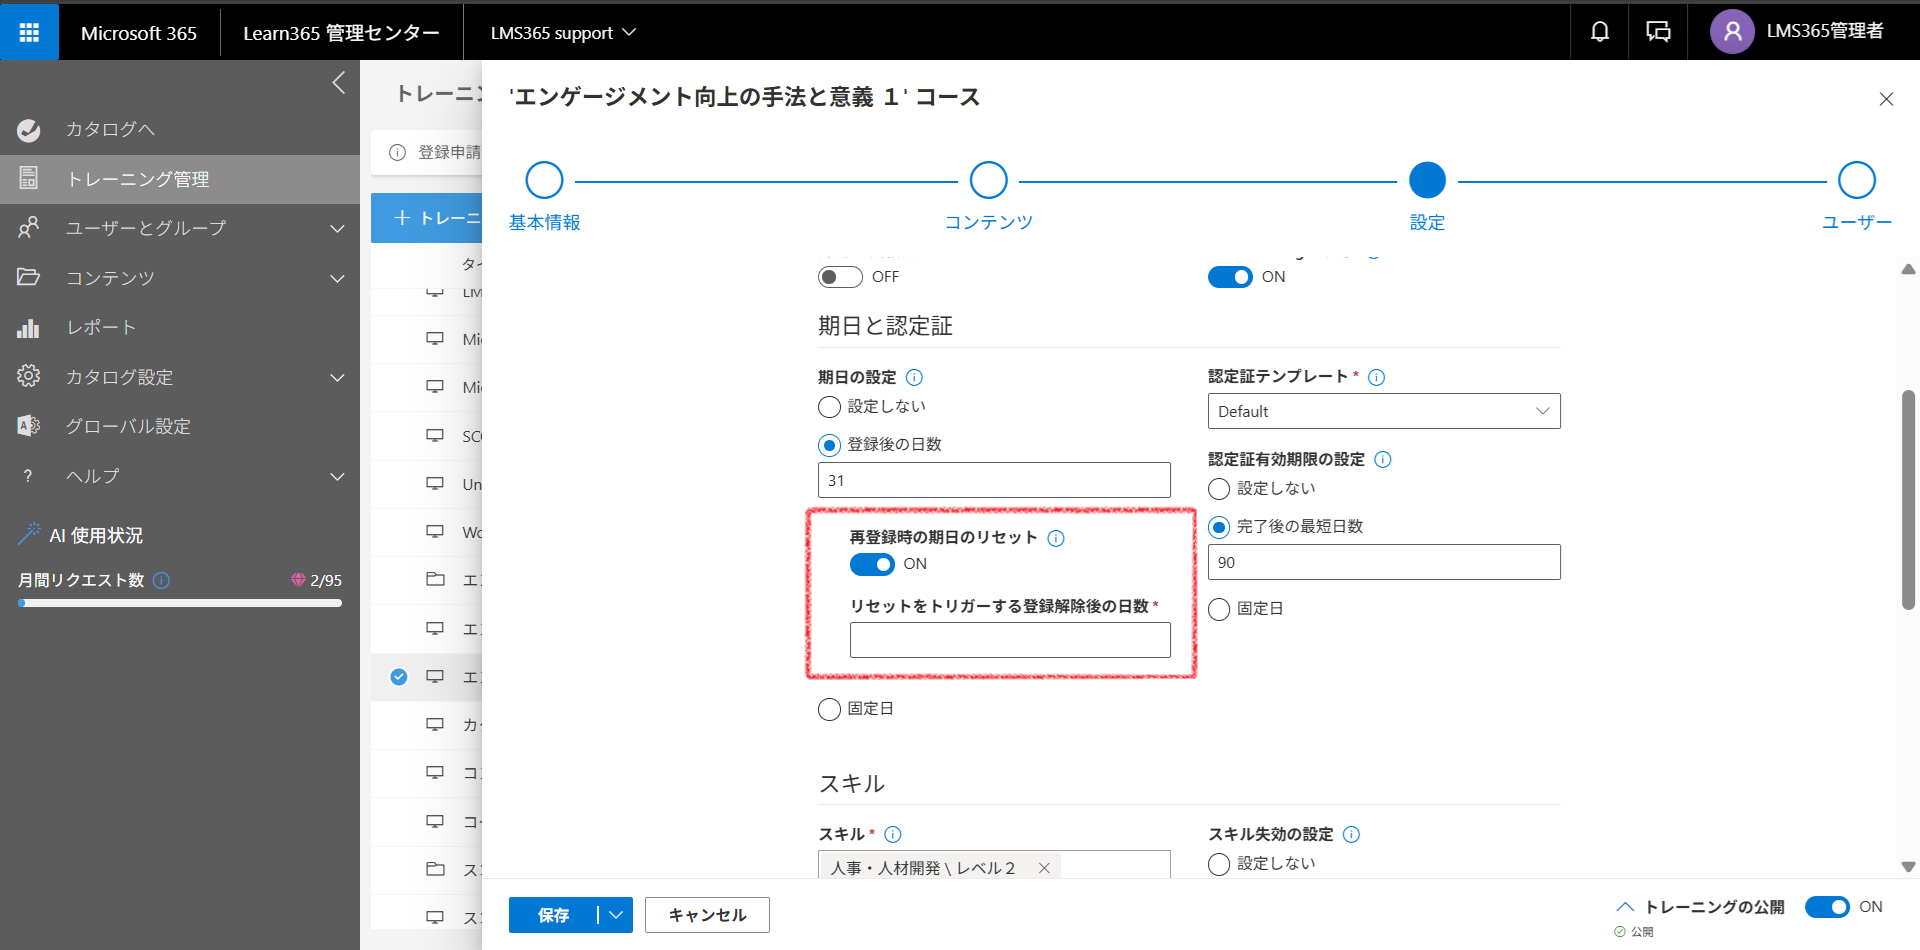Click the グローバル設定 translate icon
Image resolution: width=1920 pixels, height=950 pixels.
click(x=28, y=426)
